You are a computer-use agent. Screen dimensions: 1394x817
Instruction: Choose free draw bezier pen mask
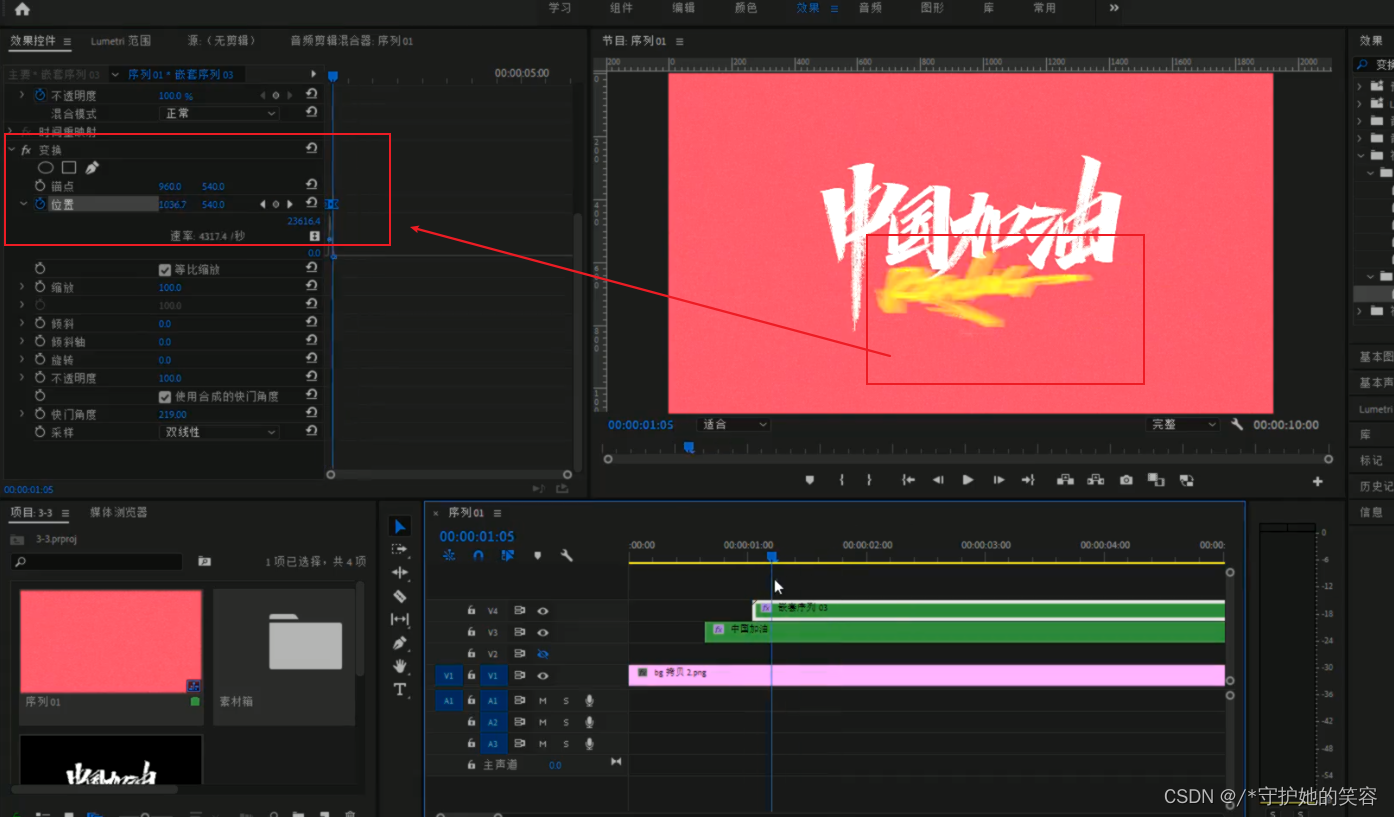click(92, 168)
